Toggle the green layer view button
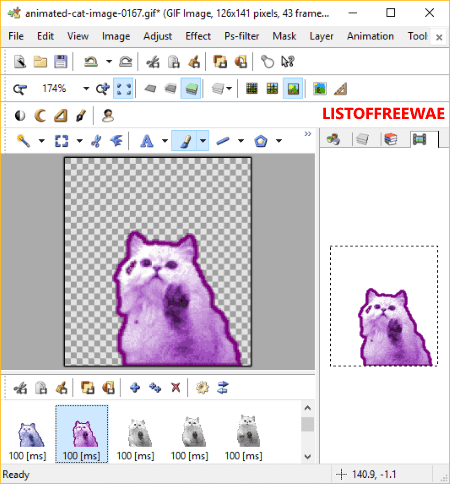 192,89
